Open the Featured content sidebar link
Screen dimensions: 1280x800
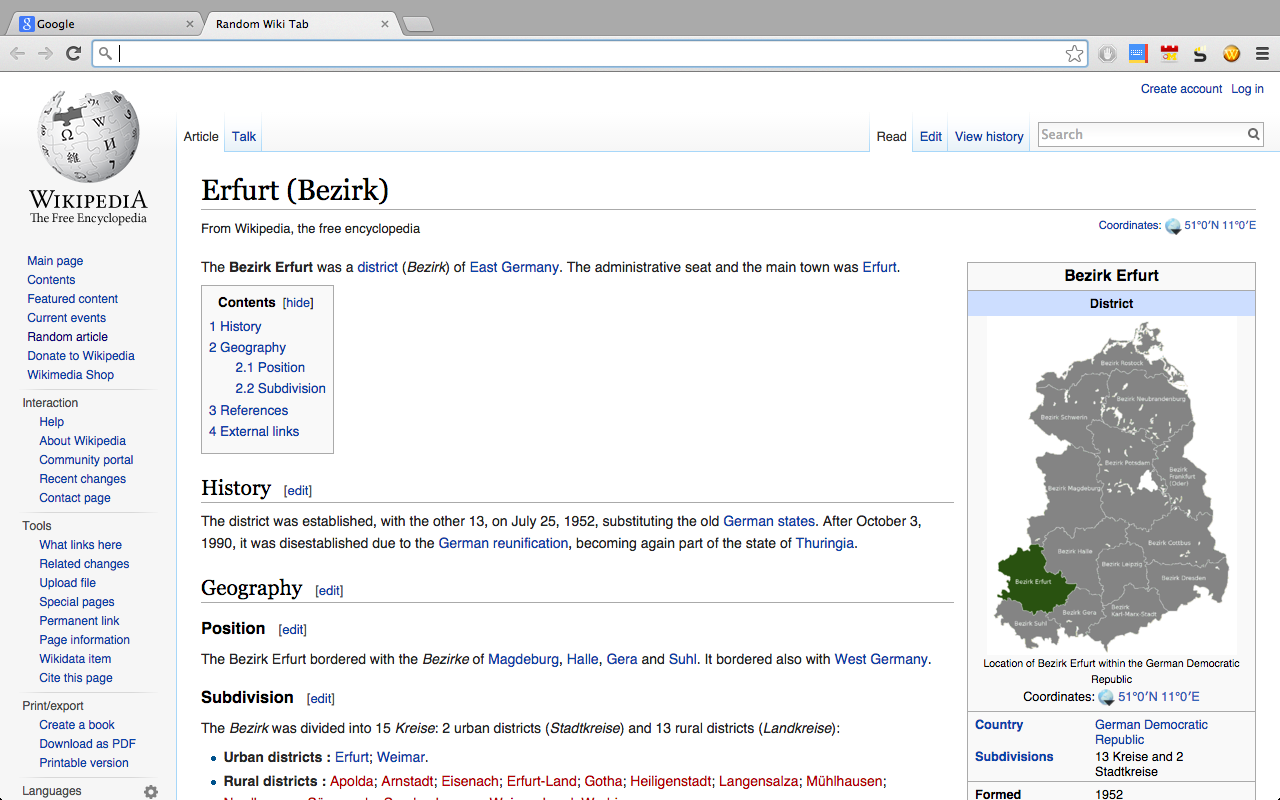point(73,299)
